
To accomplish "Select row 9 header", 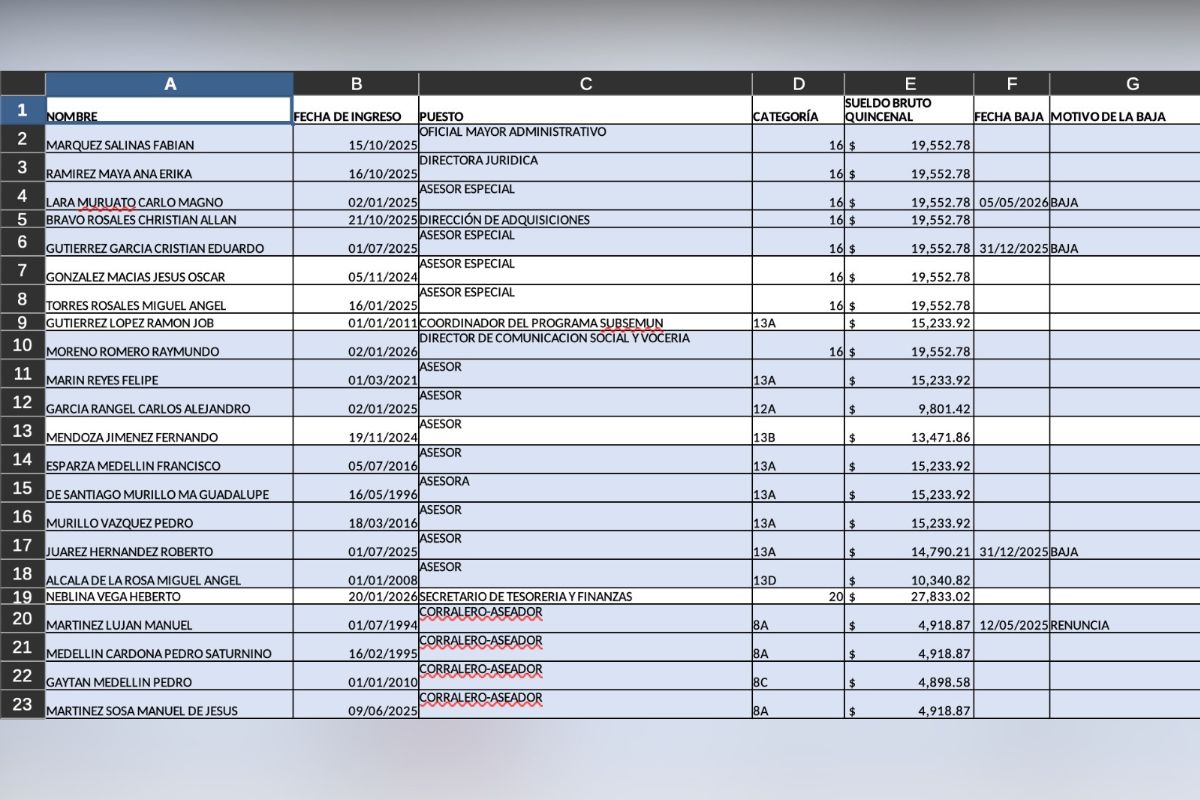I will point(22,322).
